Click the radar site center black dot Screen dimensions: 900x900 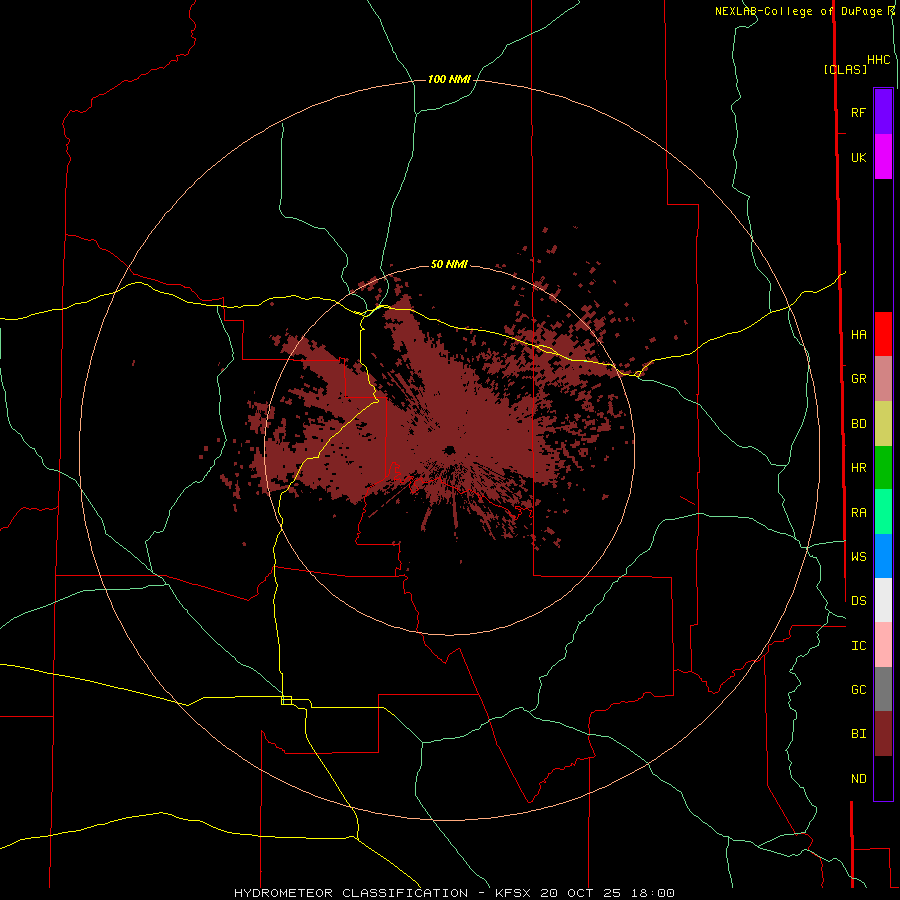point(449,450)
